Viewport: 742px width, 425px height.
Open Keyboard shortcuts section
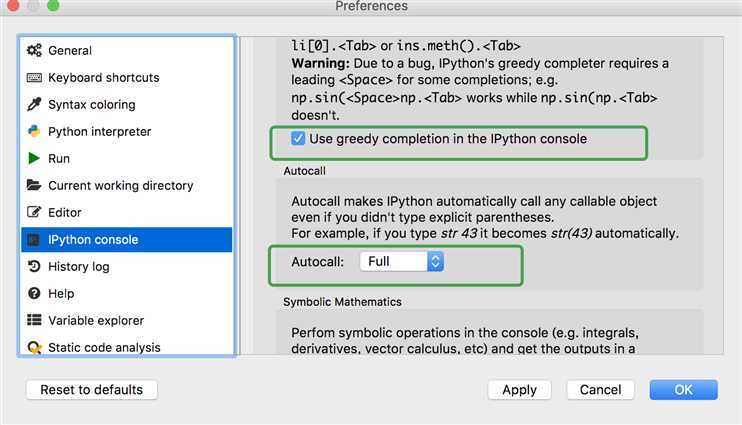(127, 77)
